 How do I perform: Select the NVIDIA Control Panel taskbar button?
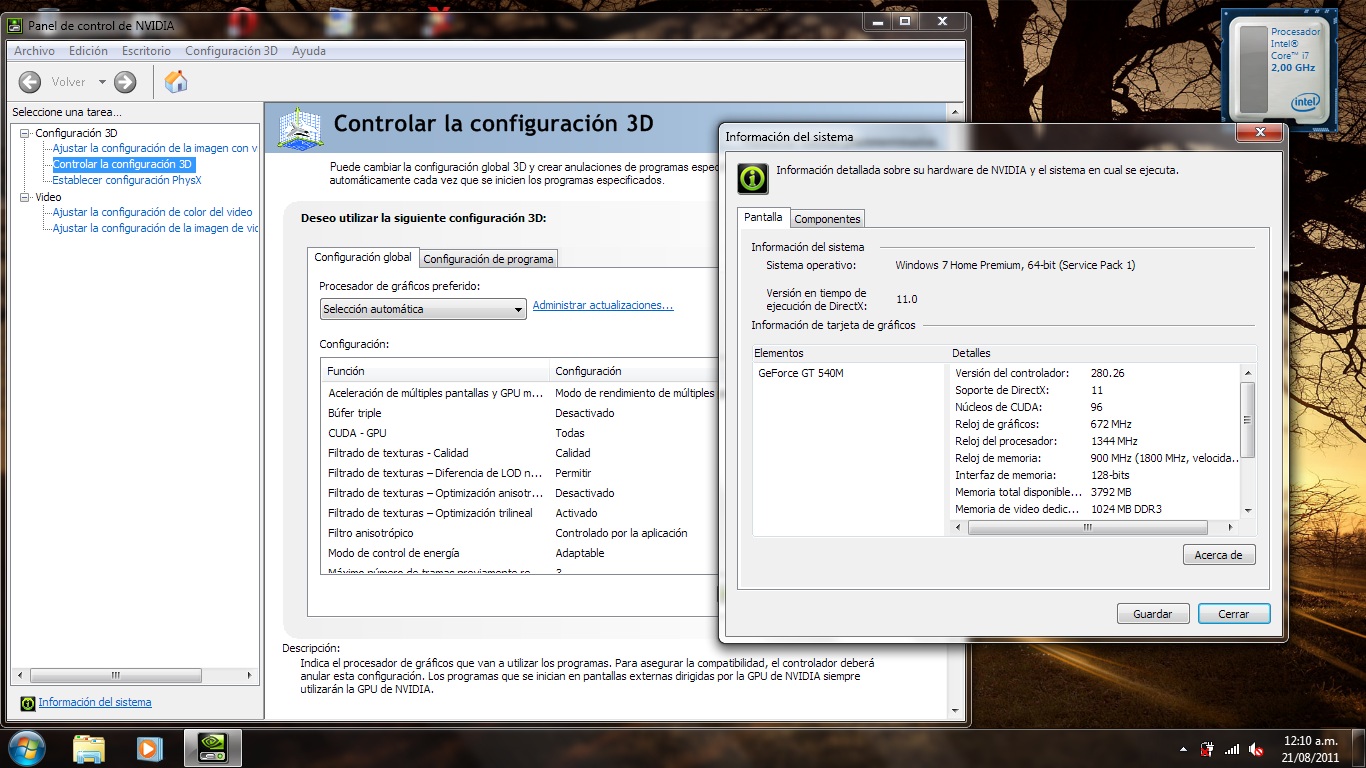pyautogui.click(x=213, y=747)
